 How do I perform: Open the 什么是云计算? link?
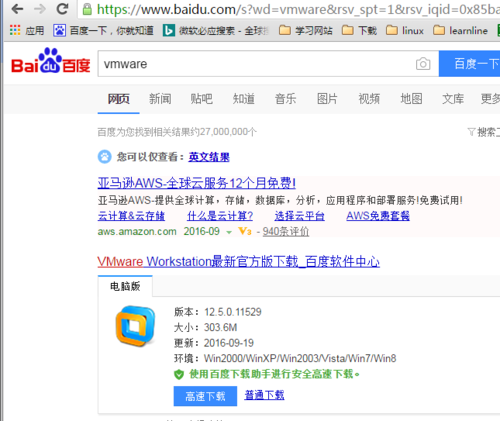click(x=220, y=216)
